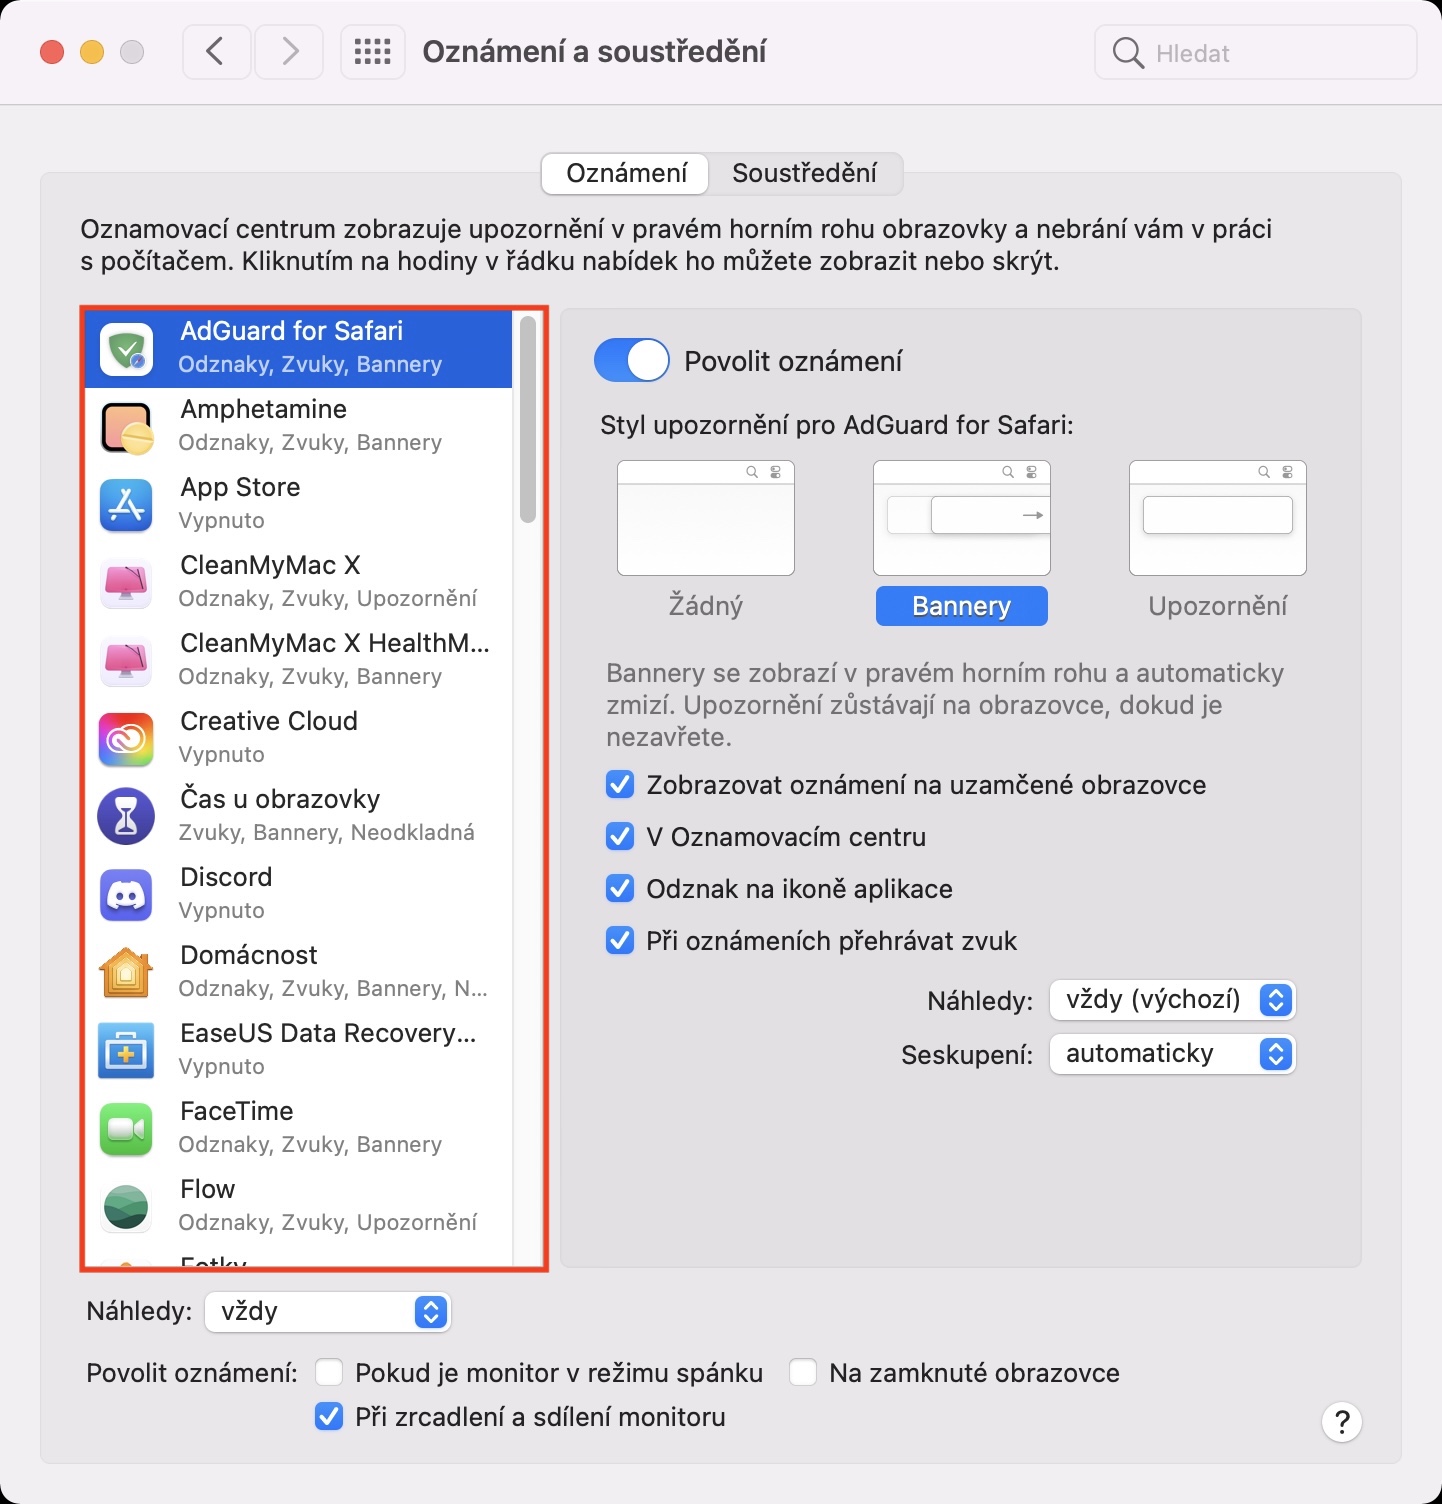Show all preferences grid button
The height and width of the screenshot is (1504, 1442).
point(373,52)
